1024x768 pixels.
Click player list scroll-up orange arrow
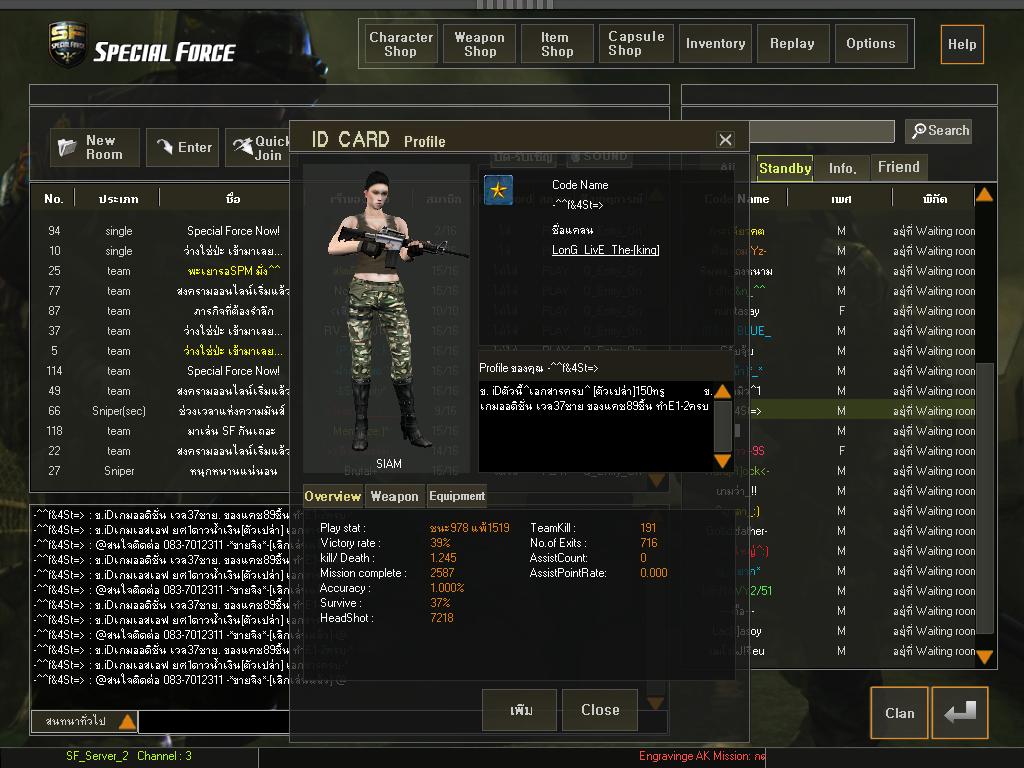click(x=984, y=195)
